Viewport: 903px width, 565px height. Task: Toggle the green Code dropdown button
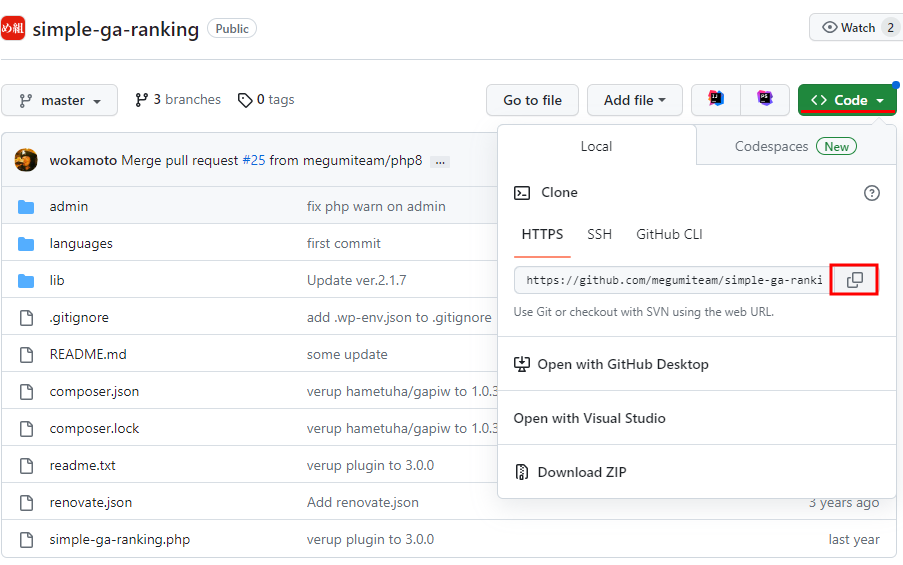click(847, 100)
